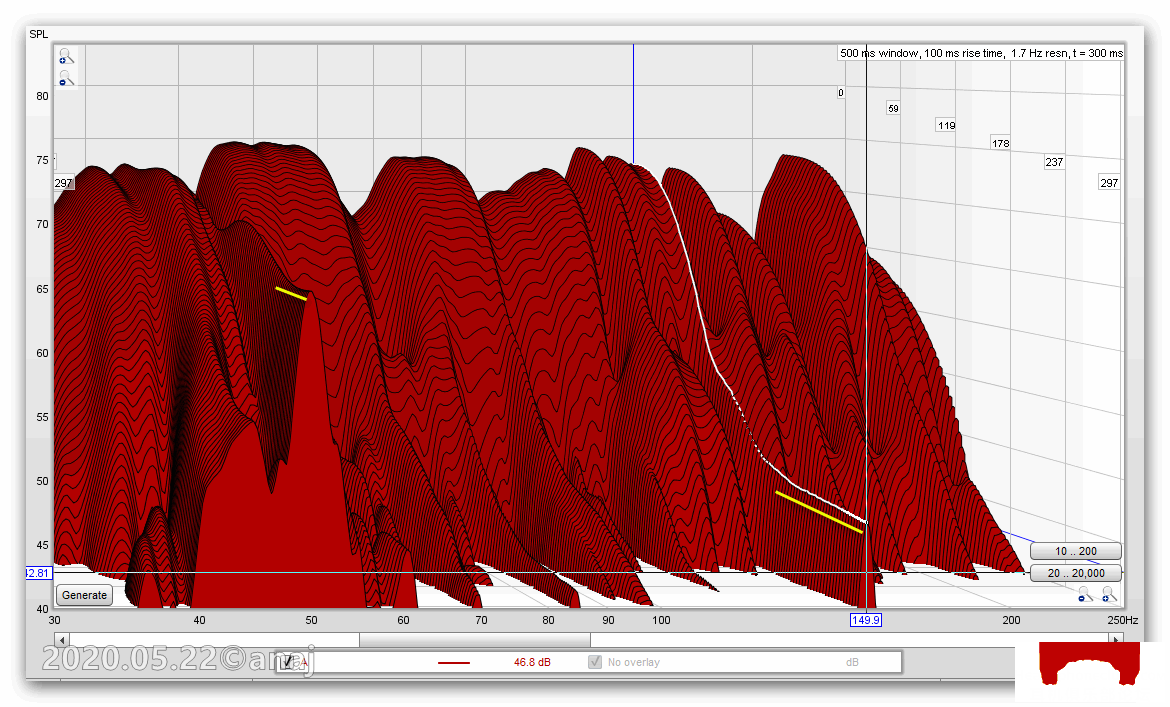1170x707 pixels.
Task: Click the dB overlay value label
Action: click(852, 662)
